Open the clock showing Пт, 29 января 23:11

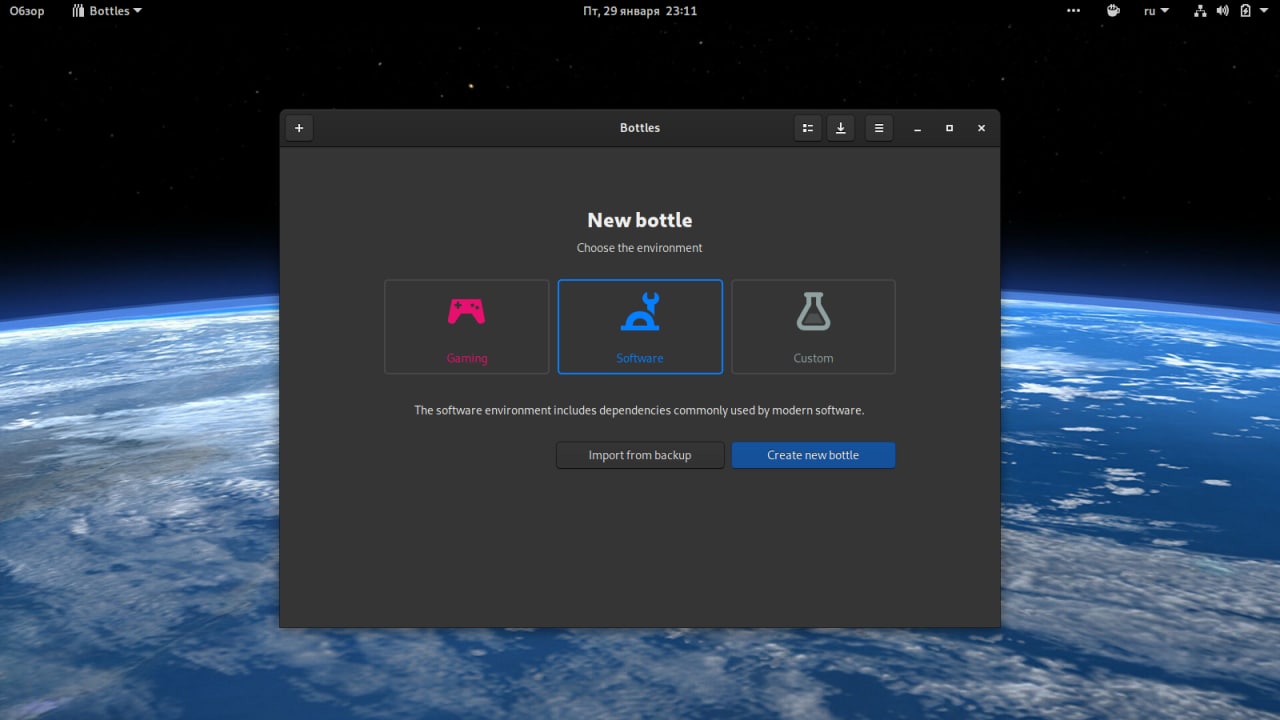[x=640, y=11]
